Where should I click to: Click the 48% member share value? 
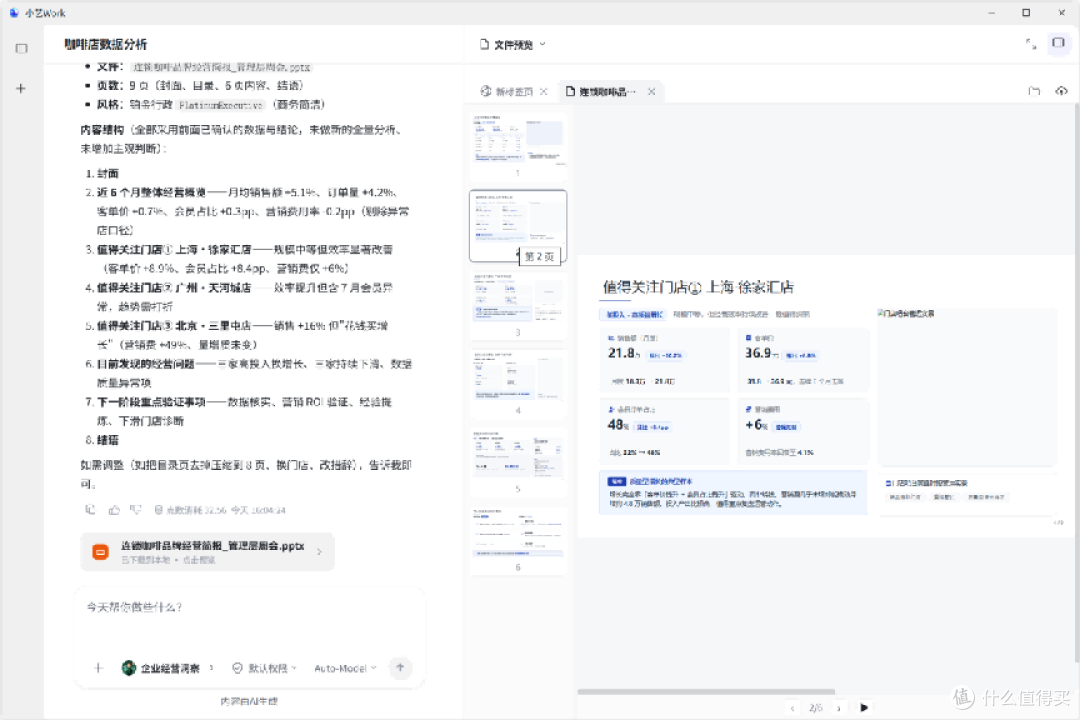tap(618, 425)
